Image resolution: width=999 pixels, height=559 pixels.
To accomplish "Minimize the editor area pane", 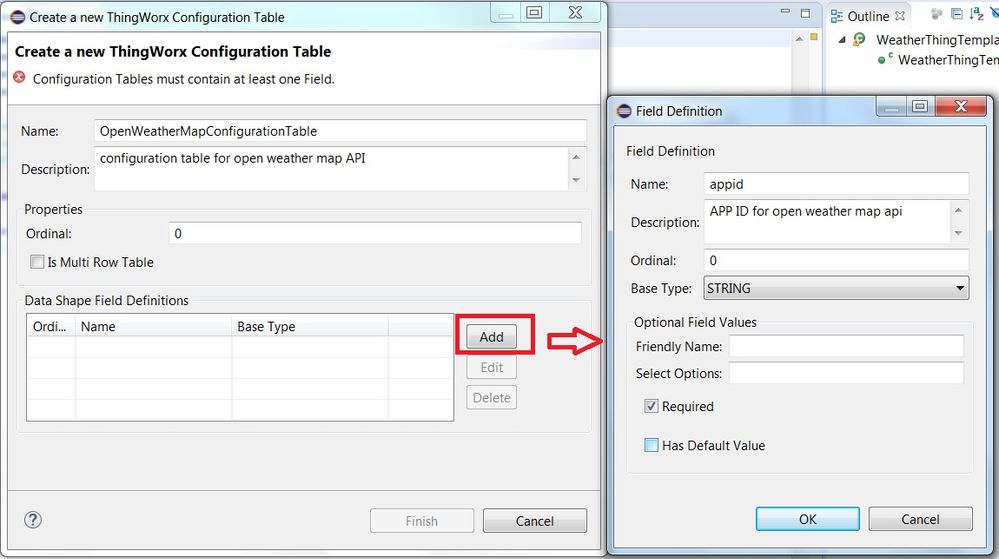I will [786, 12].
